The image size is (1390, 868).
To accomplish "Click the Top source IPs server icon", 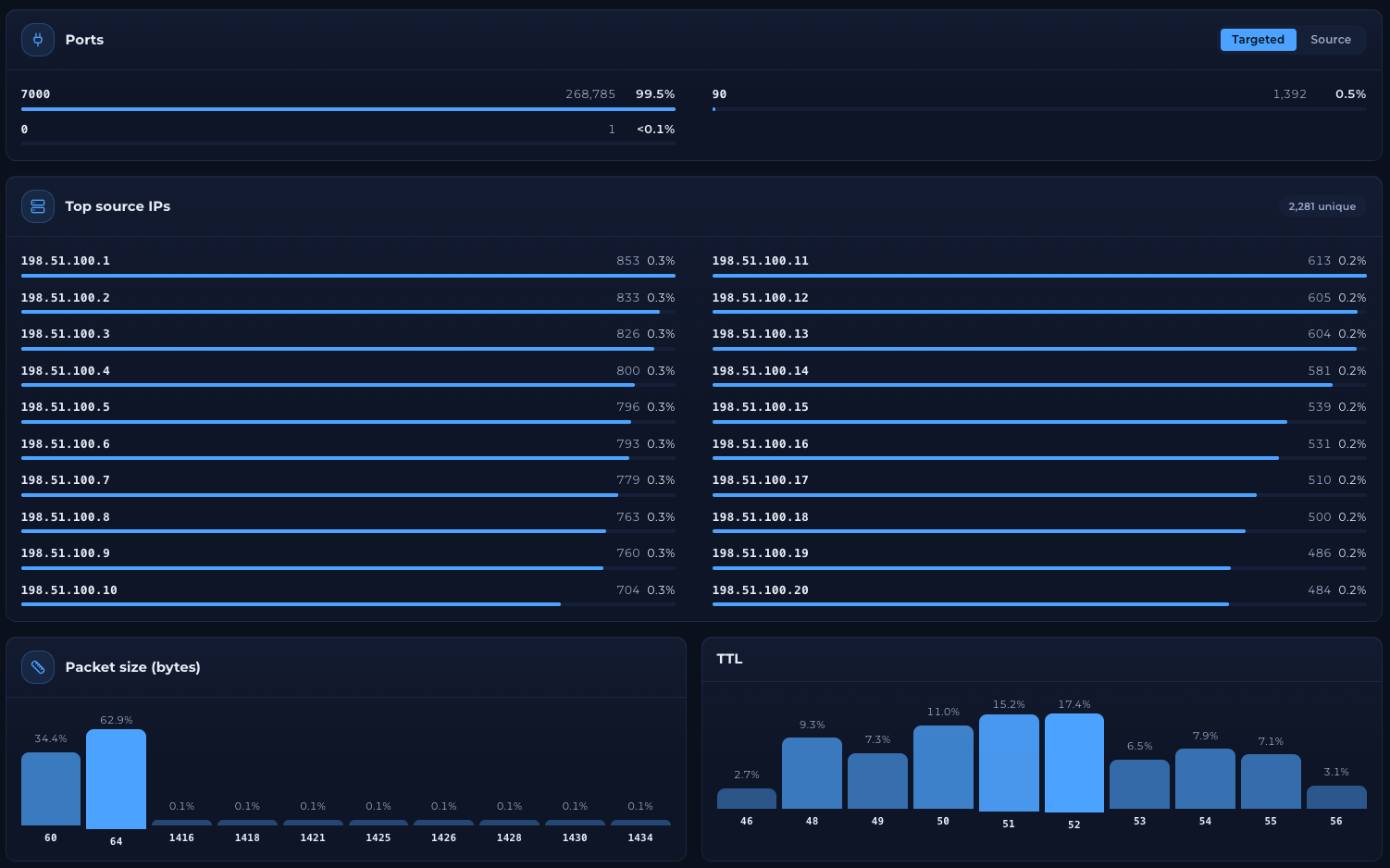I will point(38,206).
